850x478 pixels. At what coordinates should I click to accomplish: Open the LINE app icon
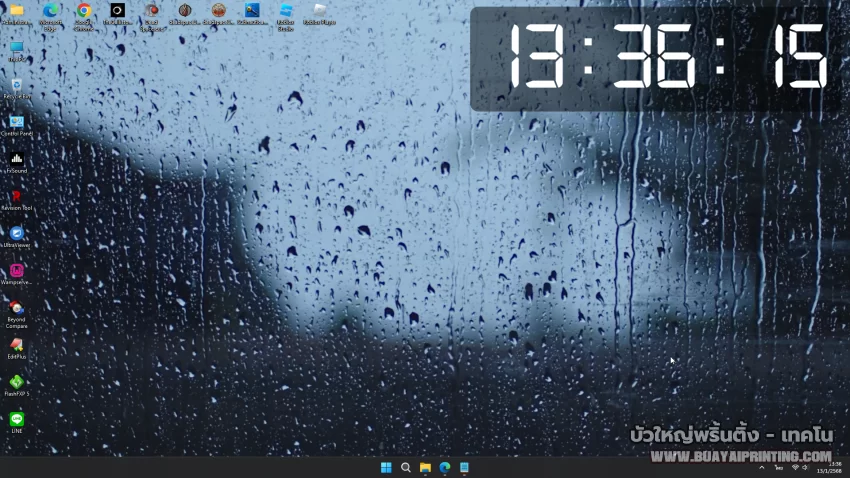click(x=17, y=420)
